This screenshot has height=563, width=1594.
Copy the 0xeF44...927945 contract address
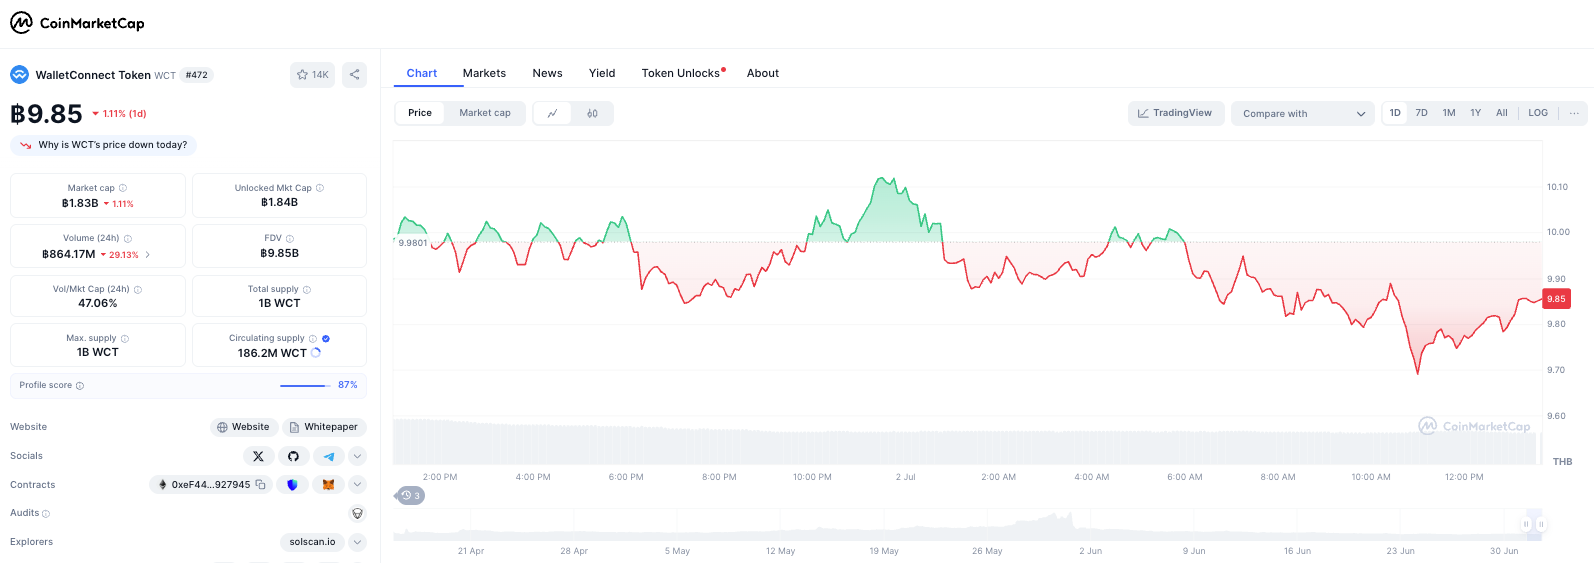coord(261,485)
